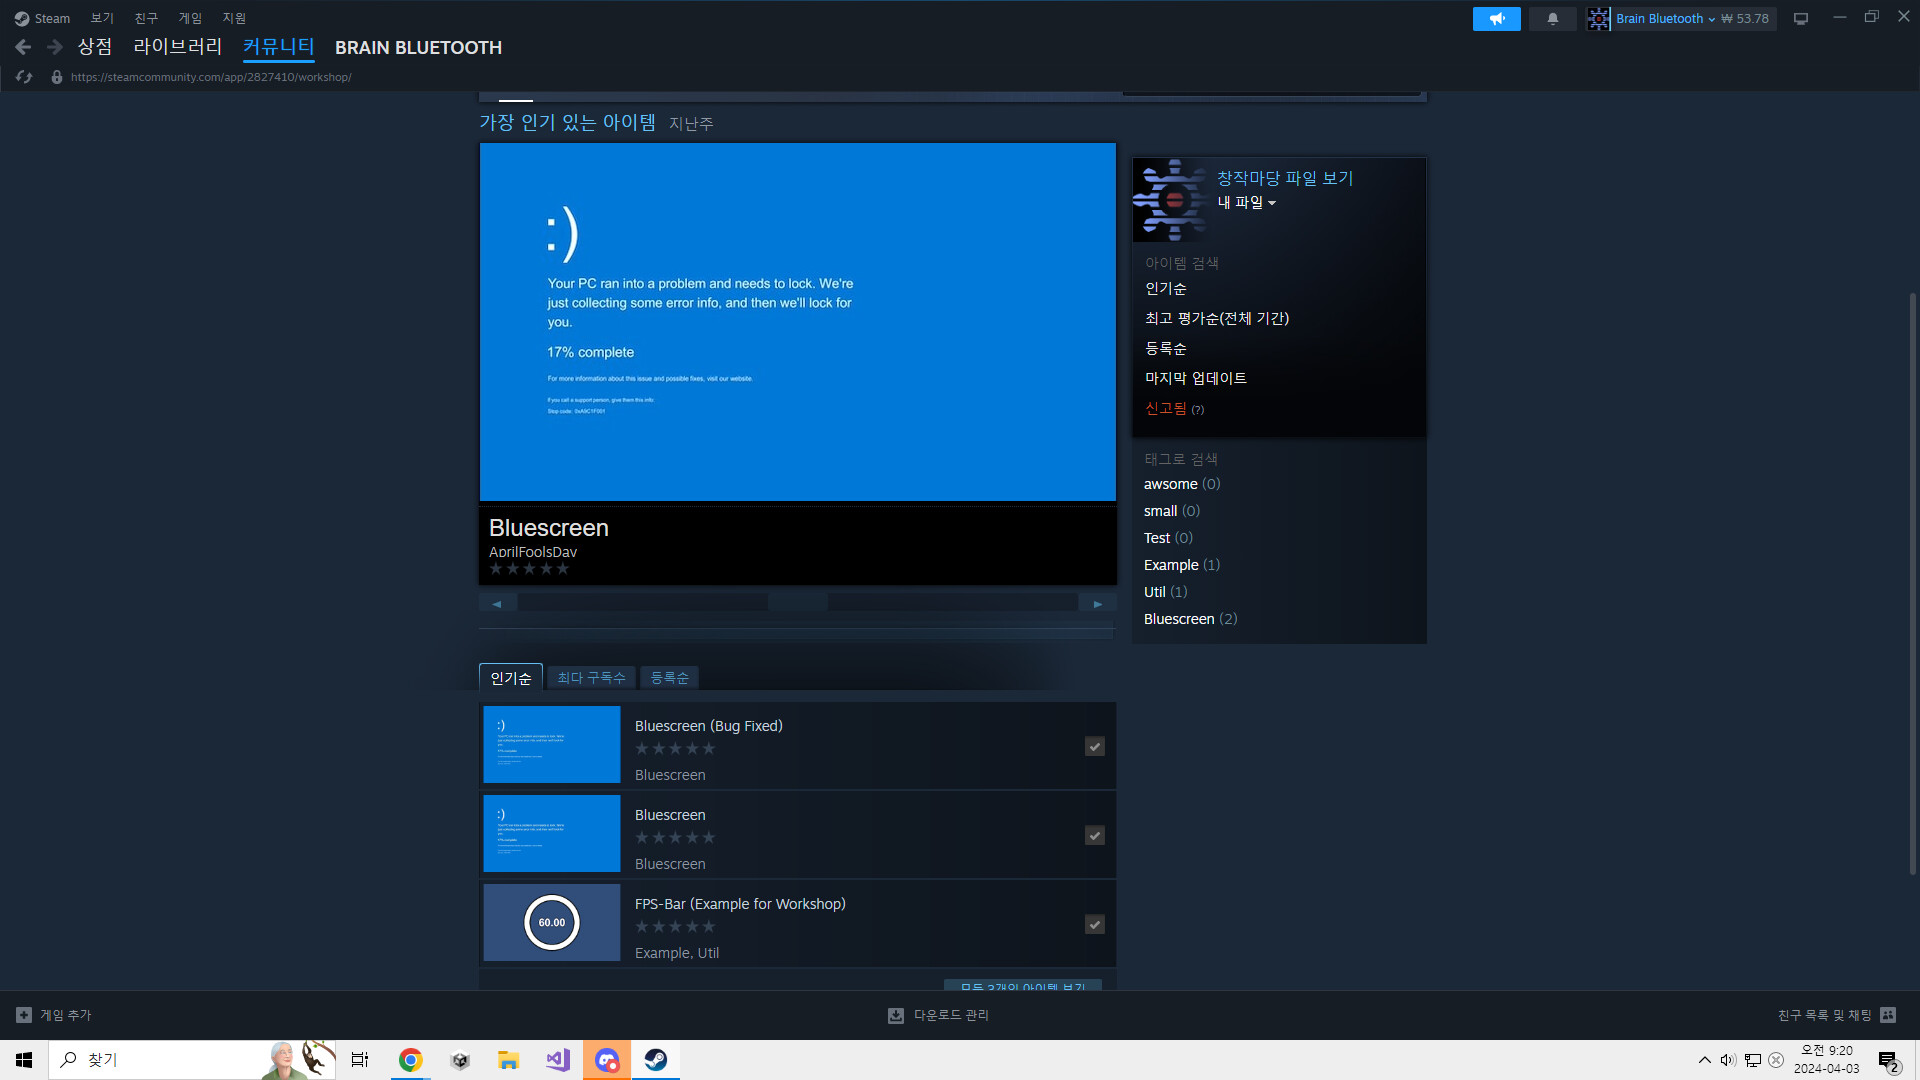The width and height of the screenshot is (1920, 1080).
Task: Uncheck the FPS-Bar workshop subscription
Action: pos(1094,924)
